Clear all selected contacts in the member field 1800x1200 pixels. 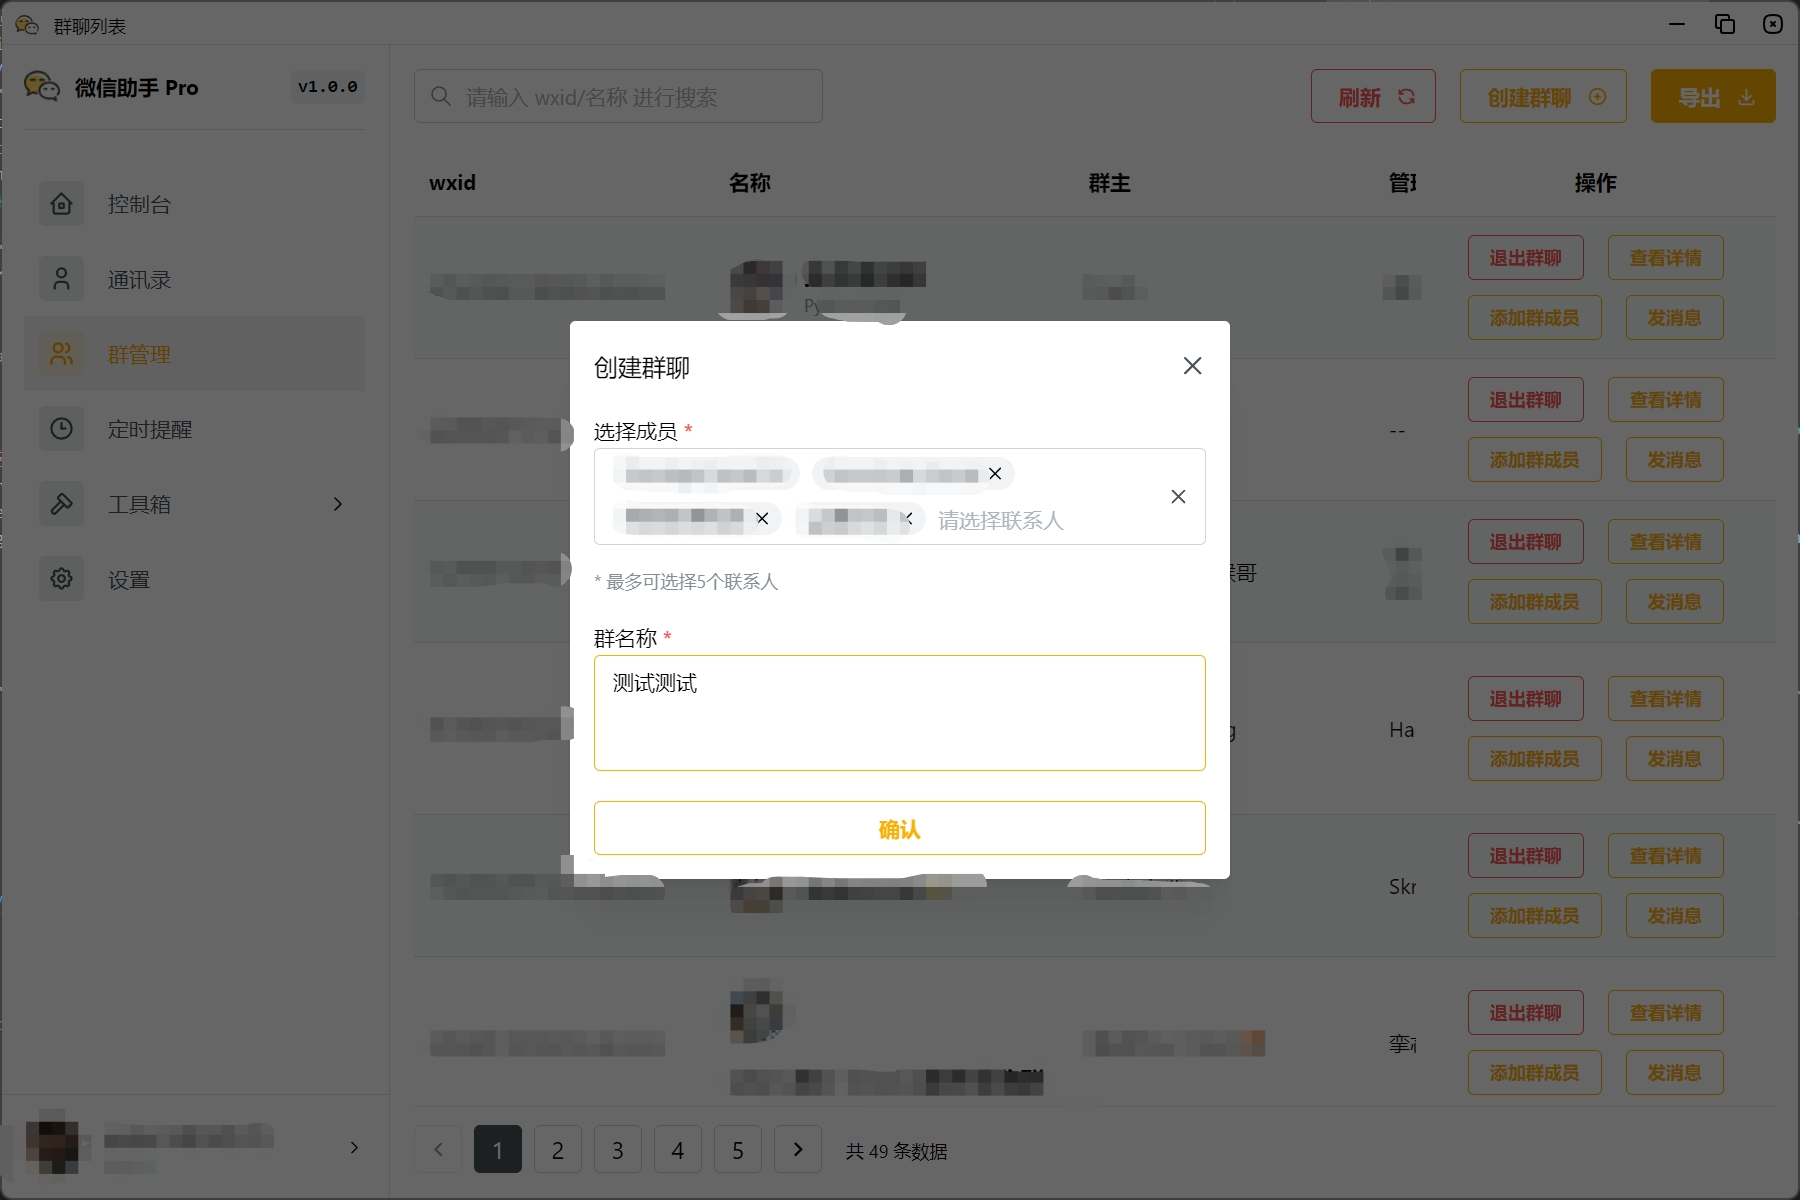(1178, 496)
